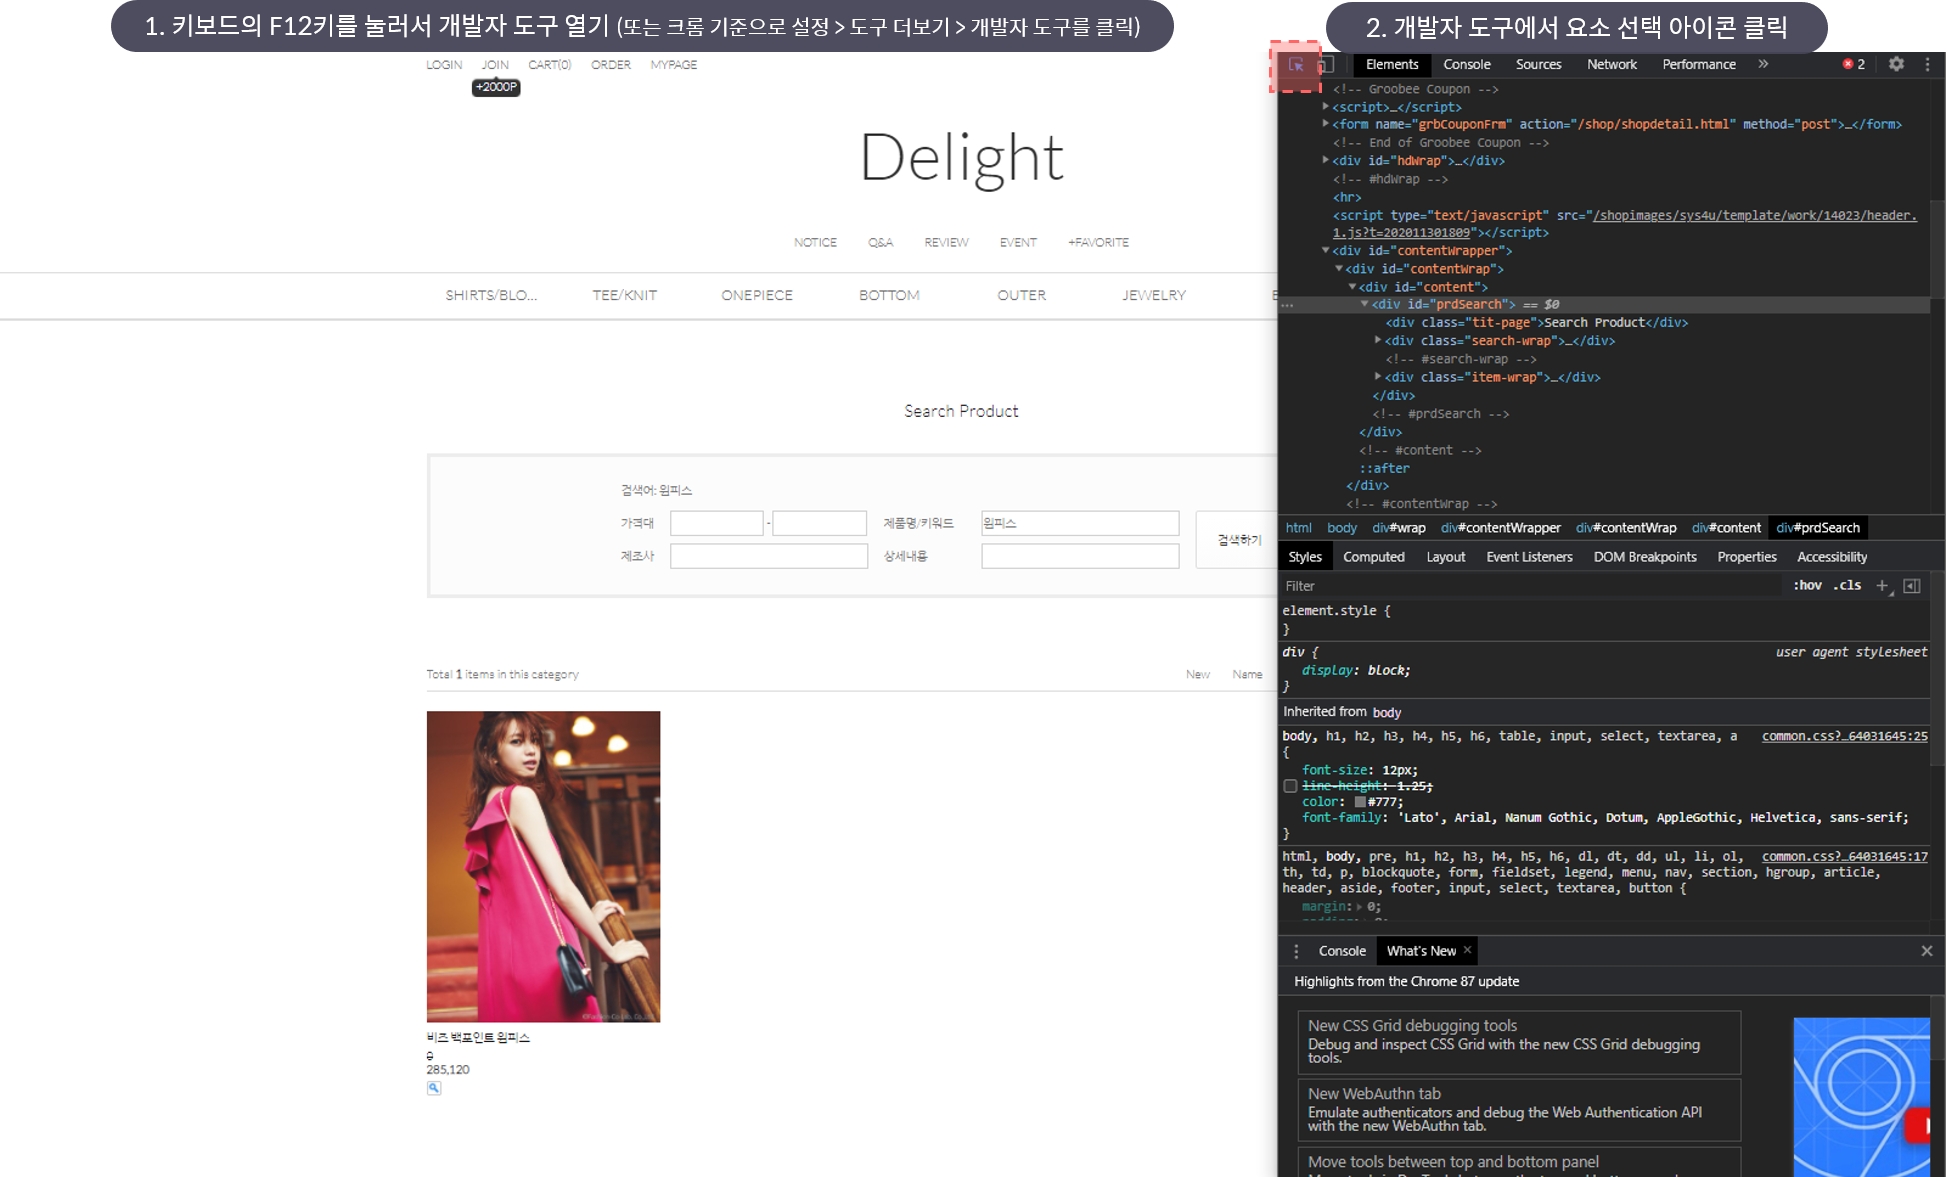Show more DevTools tabs chevron

(1763, 64)
